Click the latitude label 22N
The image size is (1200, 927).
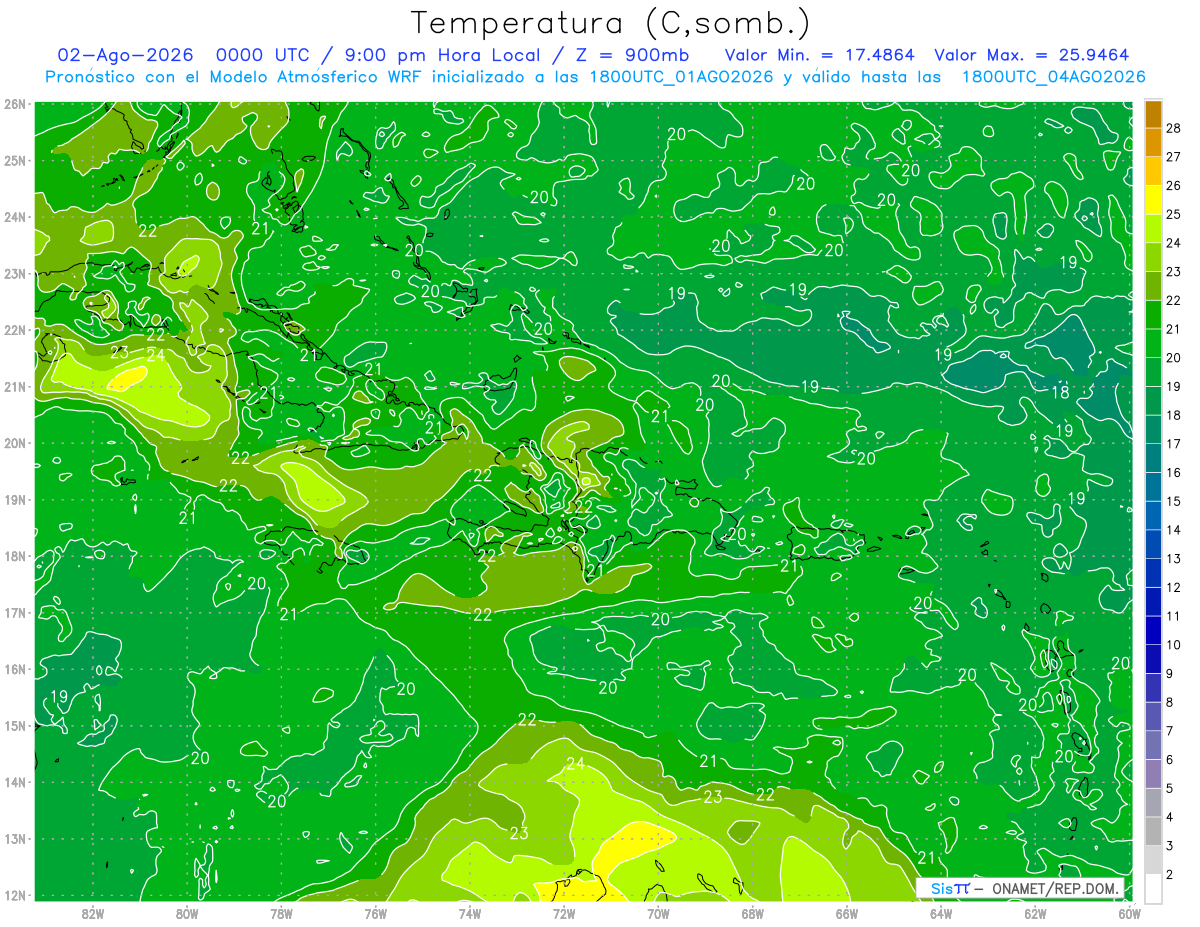pyautogui.click(x=15, y=330)
